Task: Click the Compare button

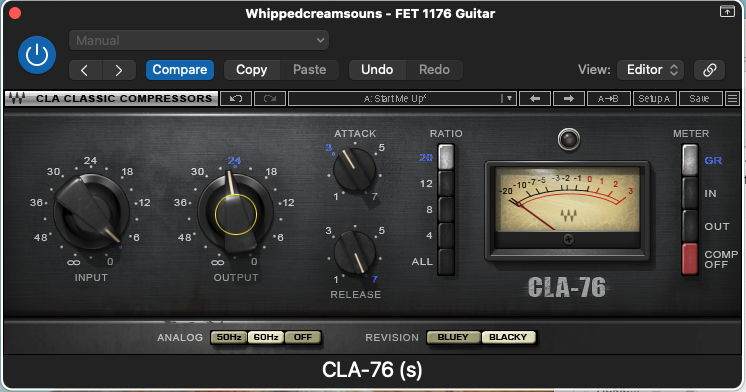Action: [180, 70]
